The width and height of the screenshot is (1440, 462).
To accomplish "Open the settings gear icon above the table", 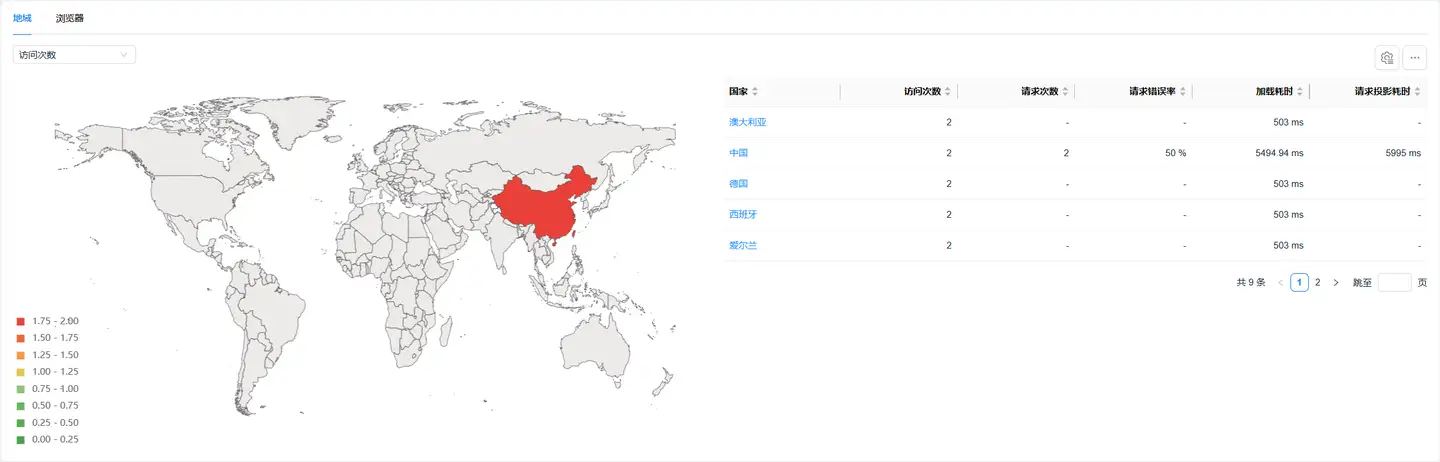I will tap(1386, 58).
